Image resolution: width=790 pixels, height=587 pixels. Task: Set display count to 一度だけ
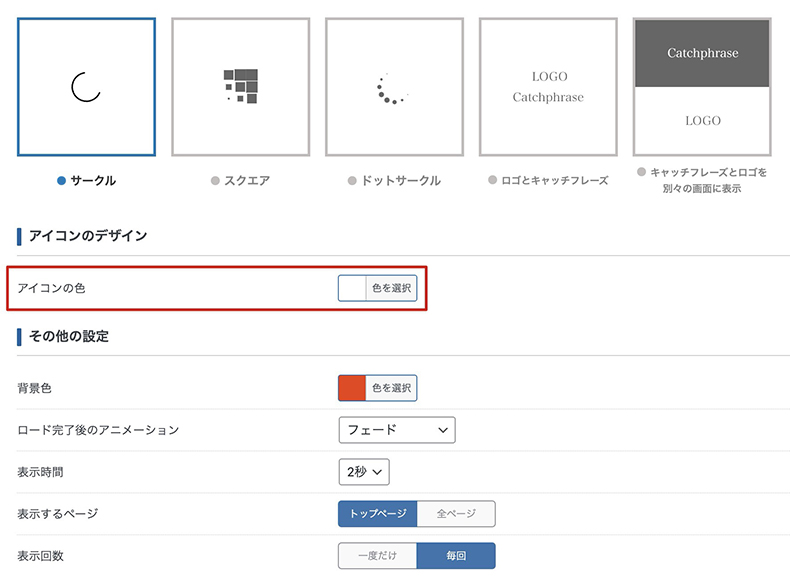pos(378,555)
